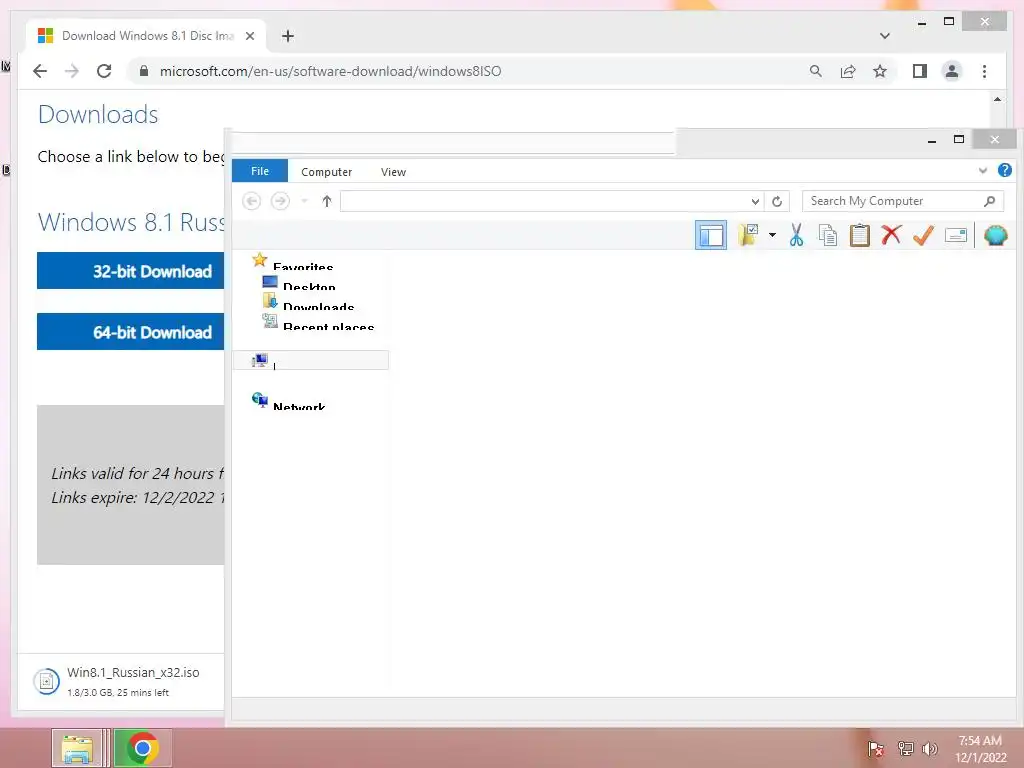Open folder options icon in Explorer toolbar
Viewport: 1024px width, 768px height.
pyautogui.click(x=748, y=235)
